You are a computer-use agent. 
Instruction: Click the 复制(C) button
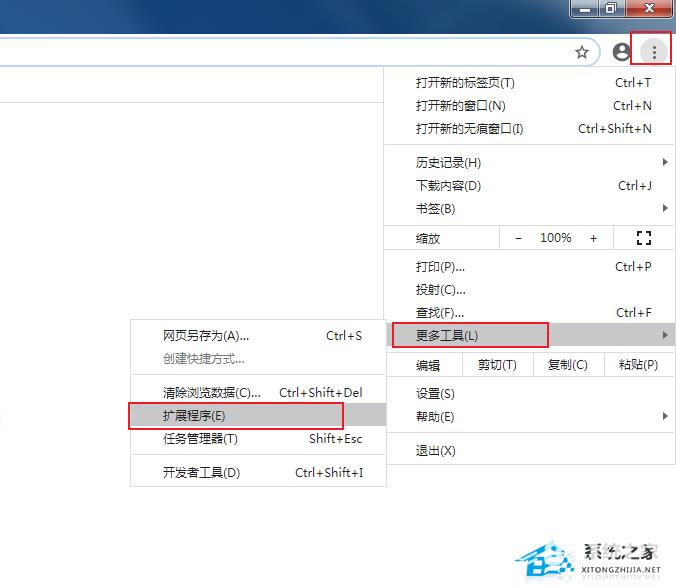click(x=568, y=365)
